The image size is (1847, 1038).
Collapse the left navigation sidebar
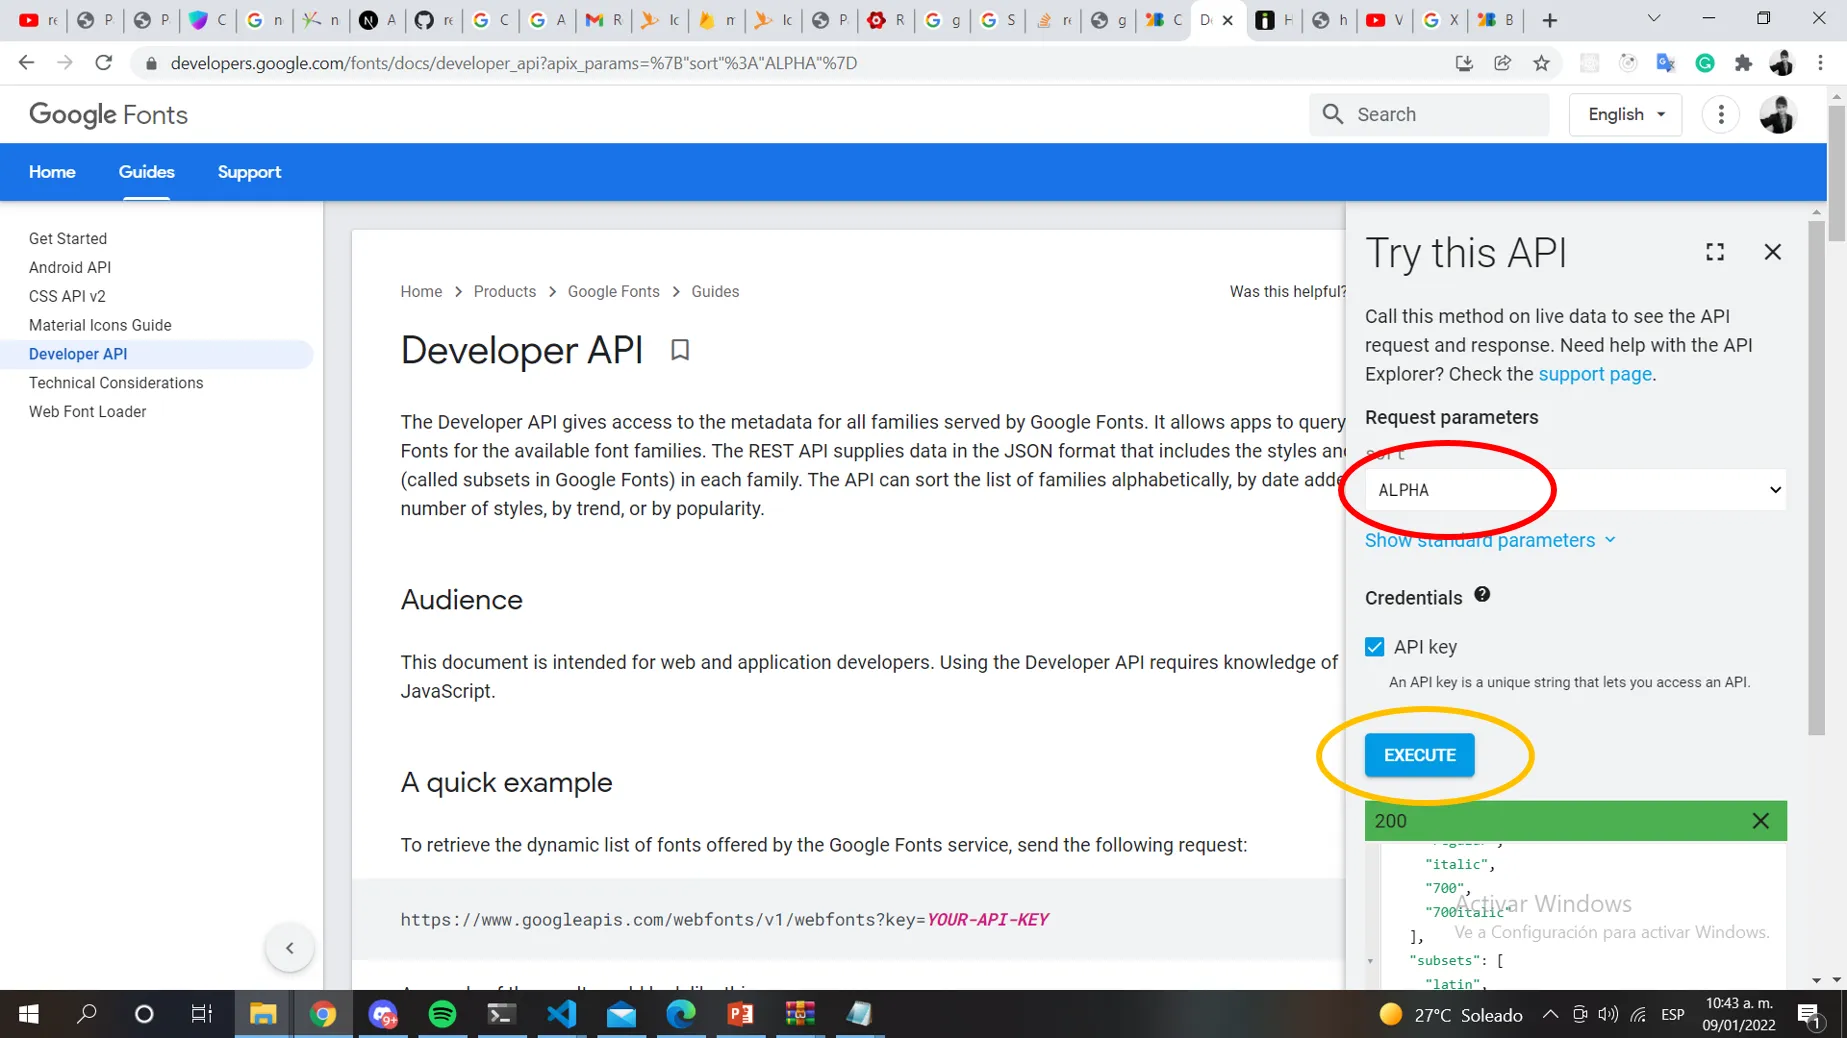coord(290,948)
